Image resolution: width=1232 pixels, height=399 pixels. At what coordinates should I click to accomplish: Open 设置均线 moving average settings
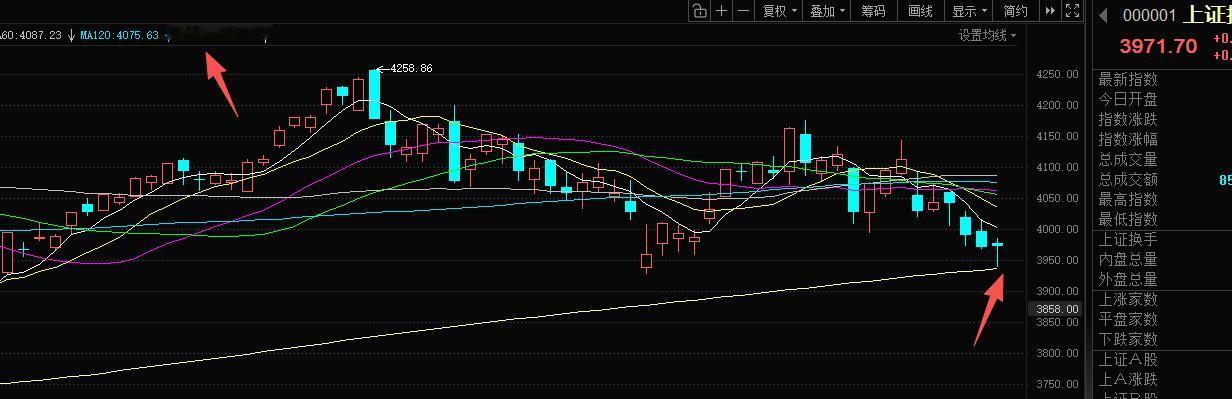pos(987,35)
